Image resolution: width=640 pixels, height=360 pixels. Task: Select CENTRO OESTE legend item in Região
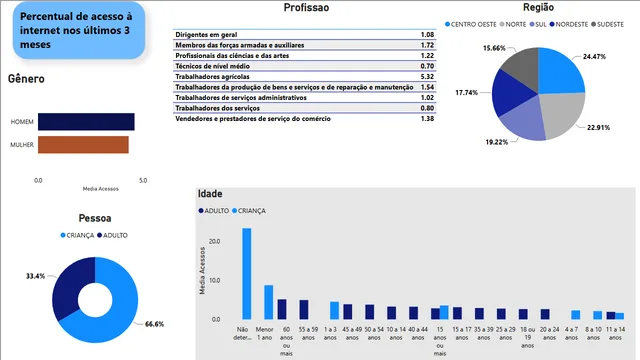[471, 24]
